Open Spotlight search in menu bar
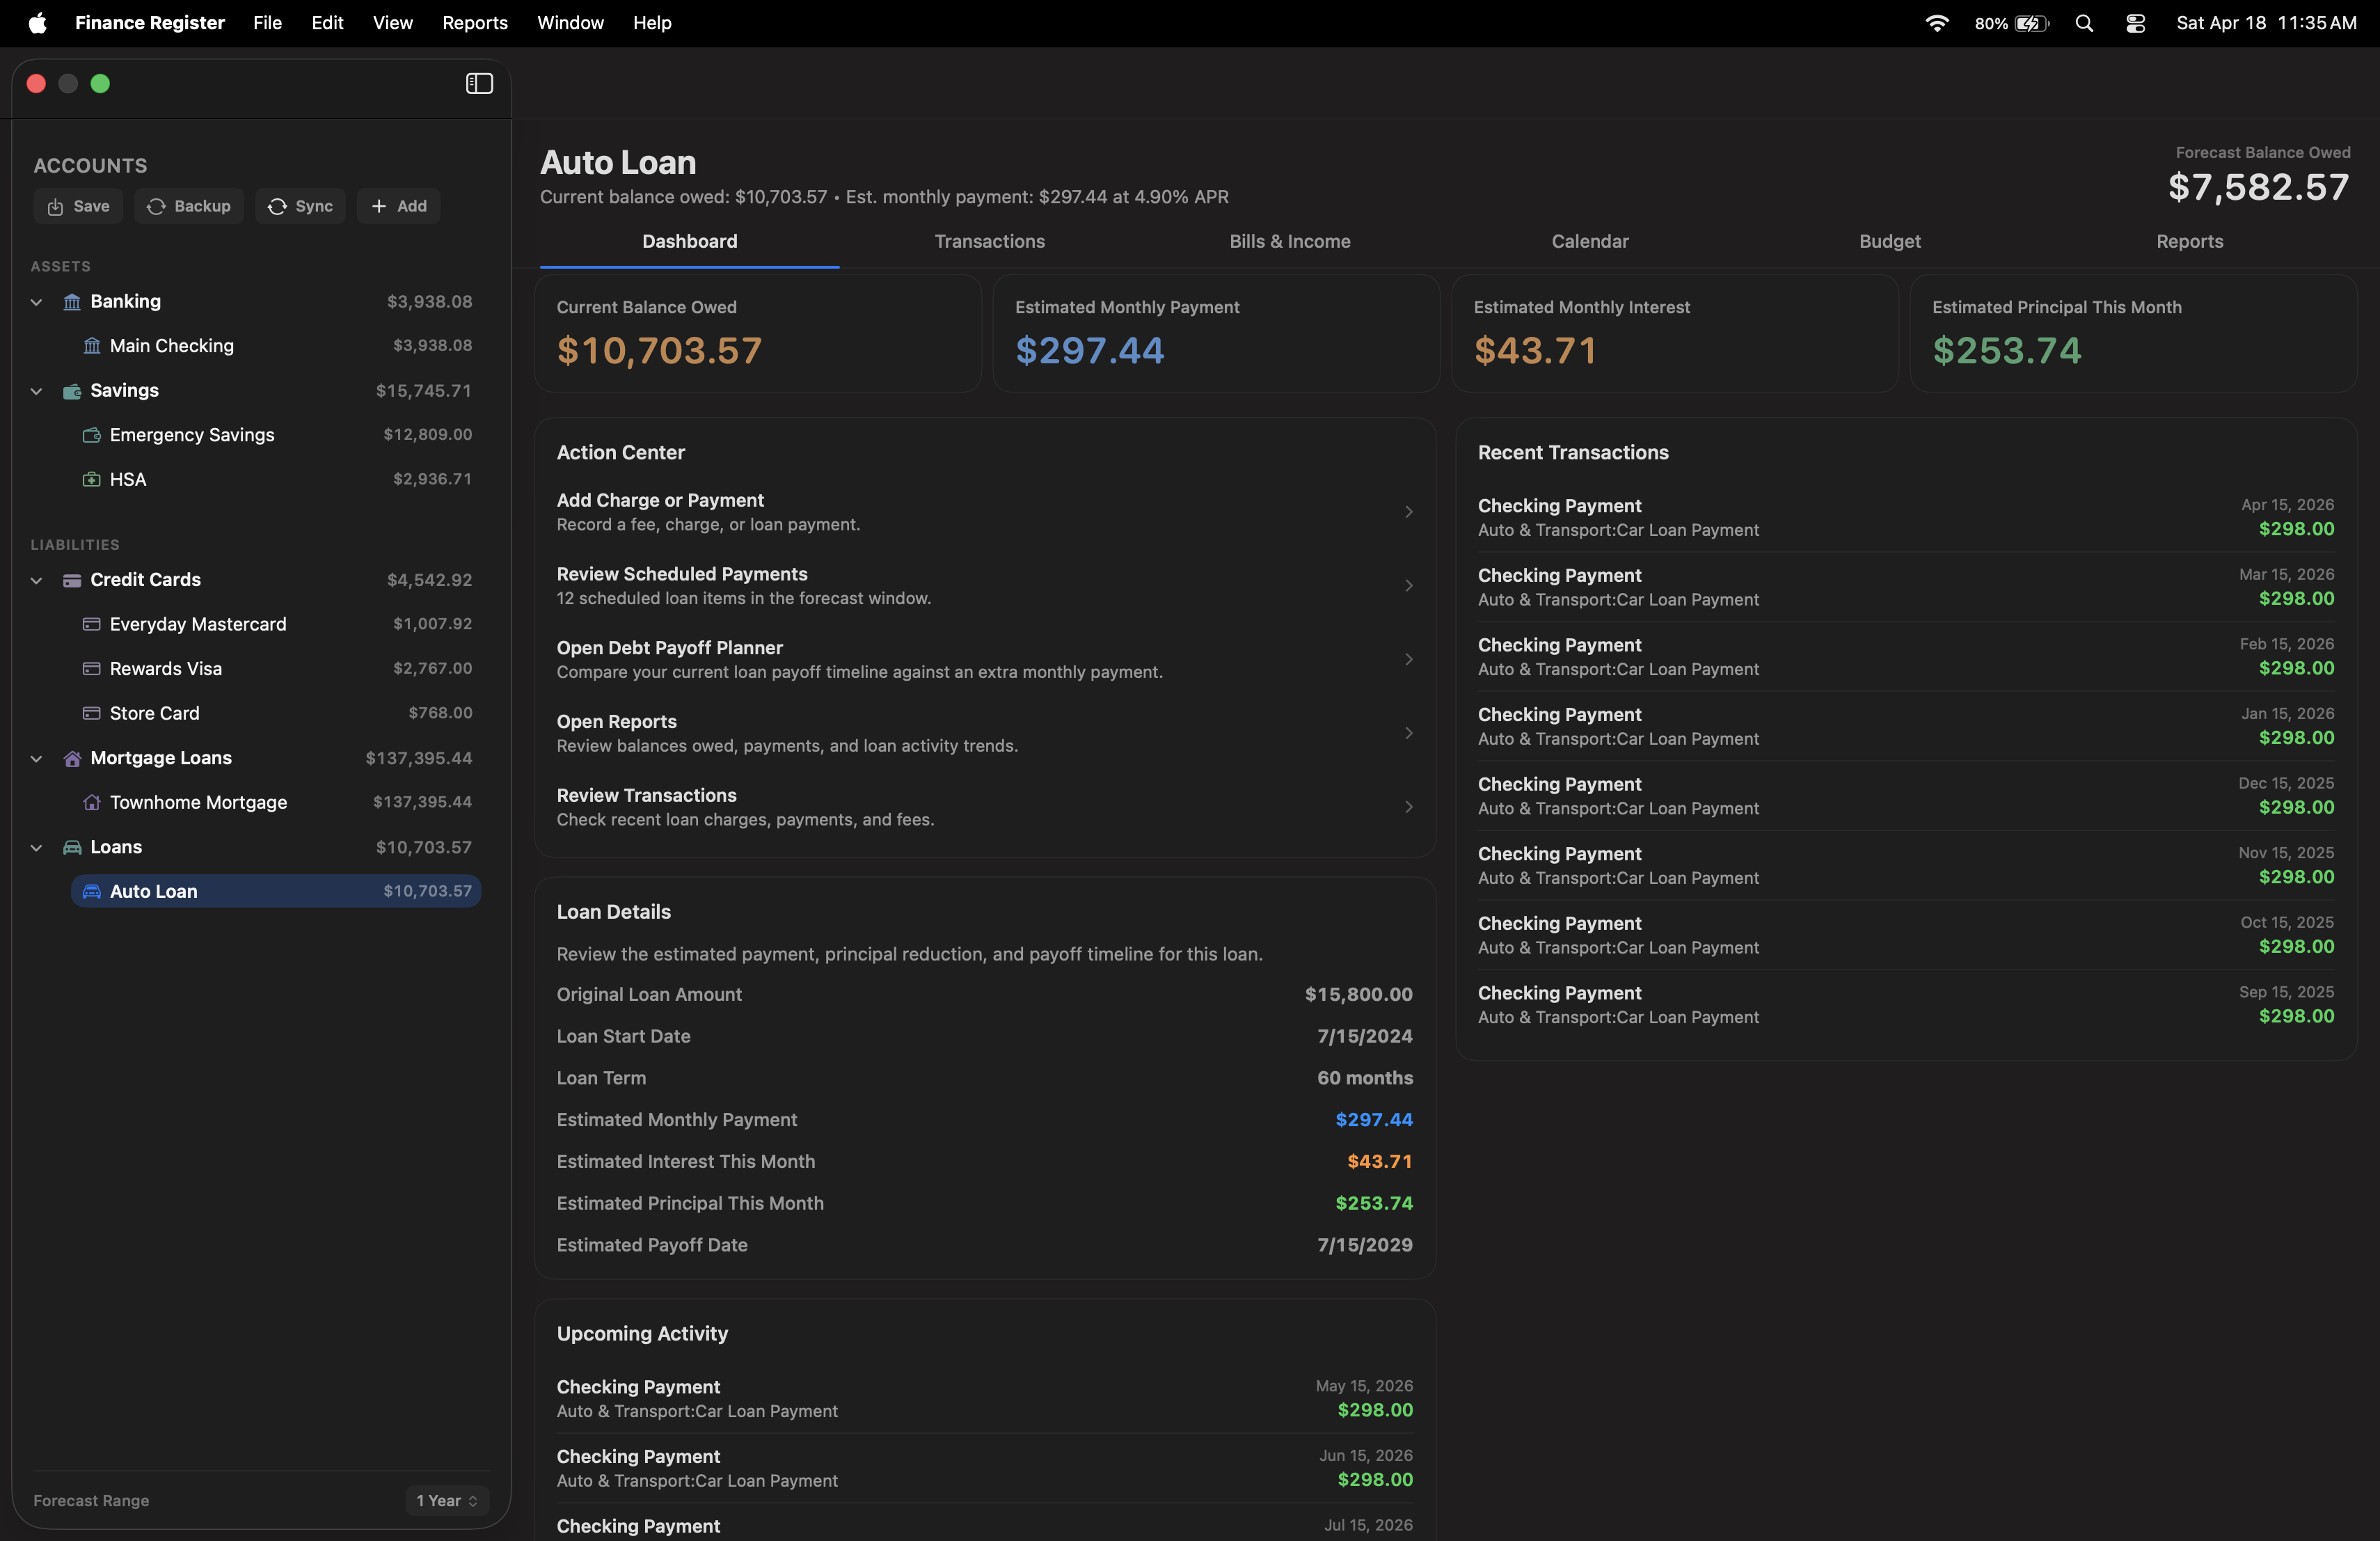This screenshot has width=2380, height=1541. tap(2084, 23)
